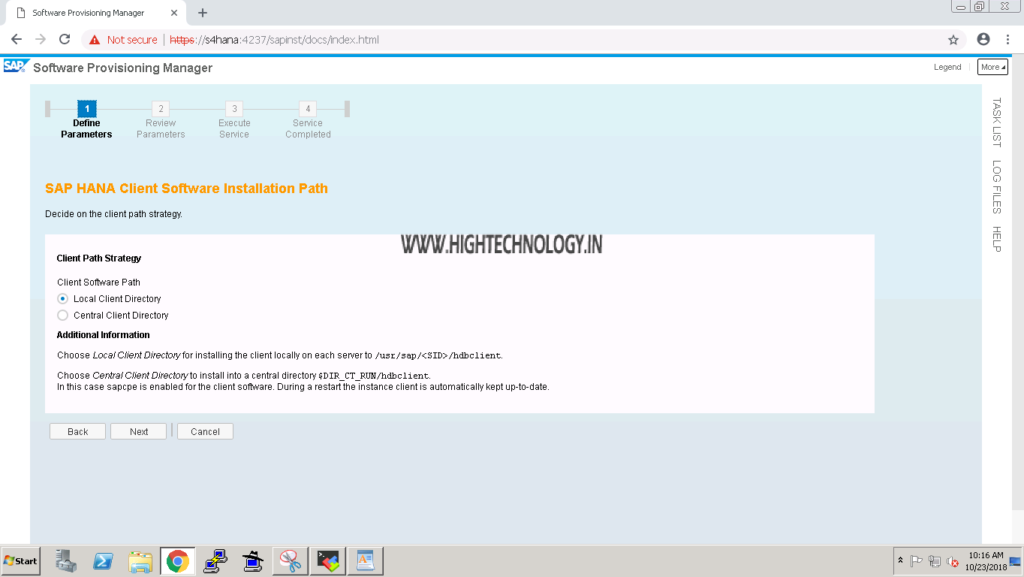Open the Legend link

pos(947,67)
